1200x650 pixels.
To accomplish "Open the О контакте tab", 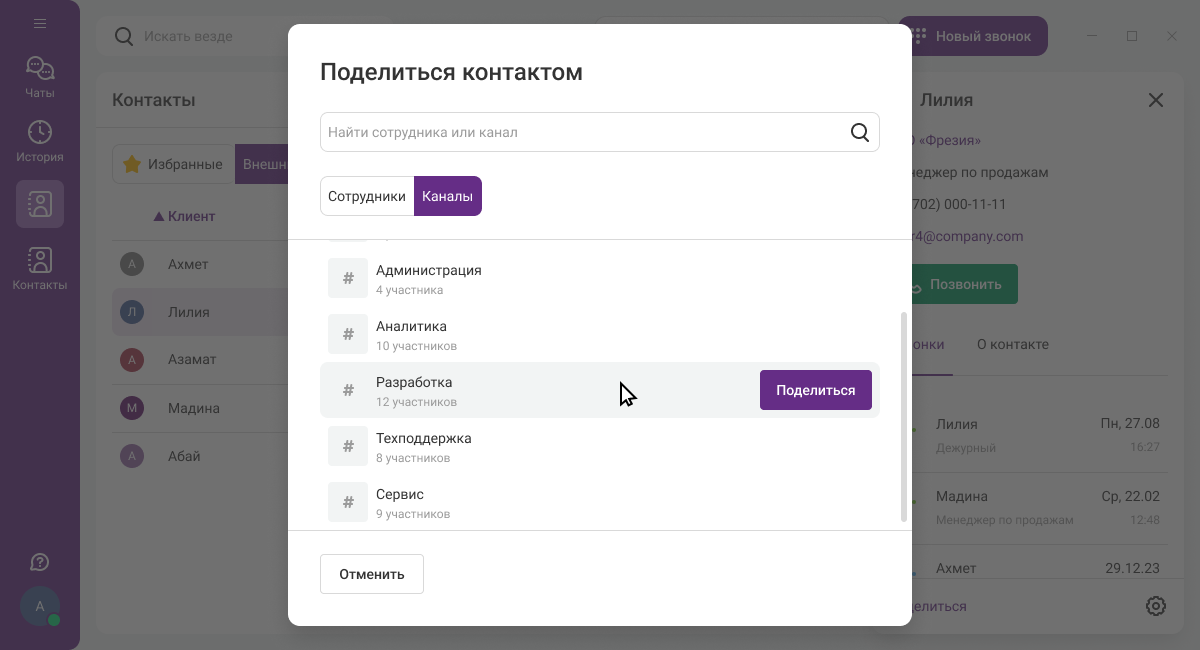I will click(1012, 344).
